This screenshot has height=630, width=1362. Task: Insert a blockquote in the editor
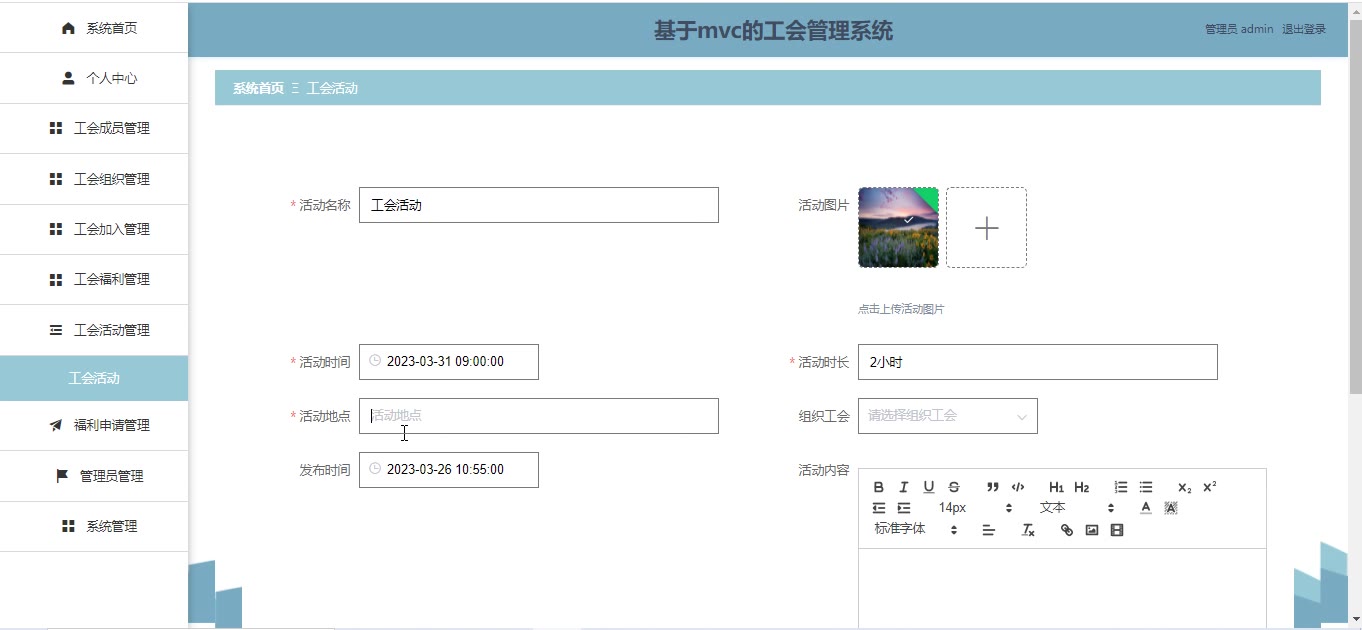(x=992, y=487)
